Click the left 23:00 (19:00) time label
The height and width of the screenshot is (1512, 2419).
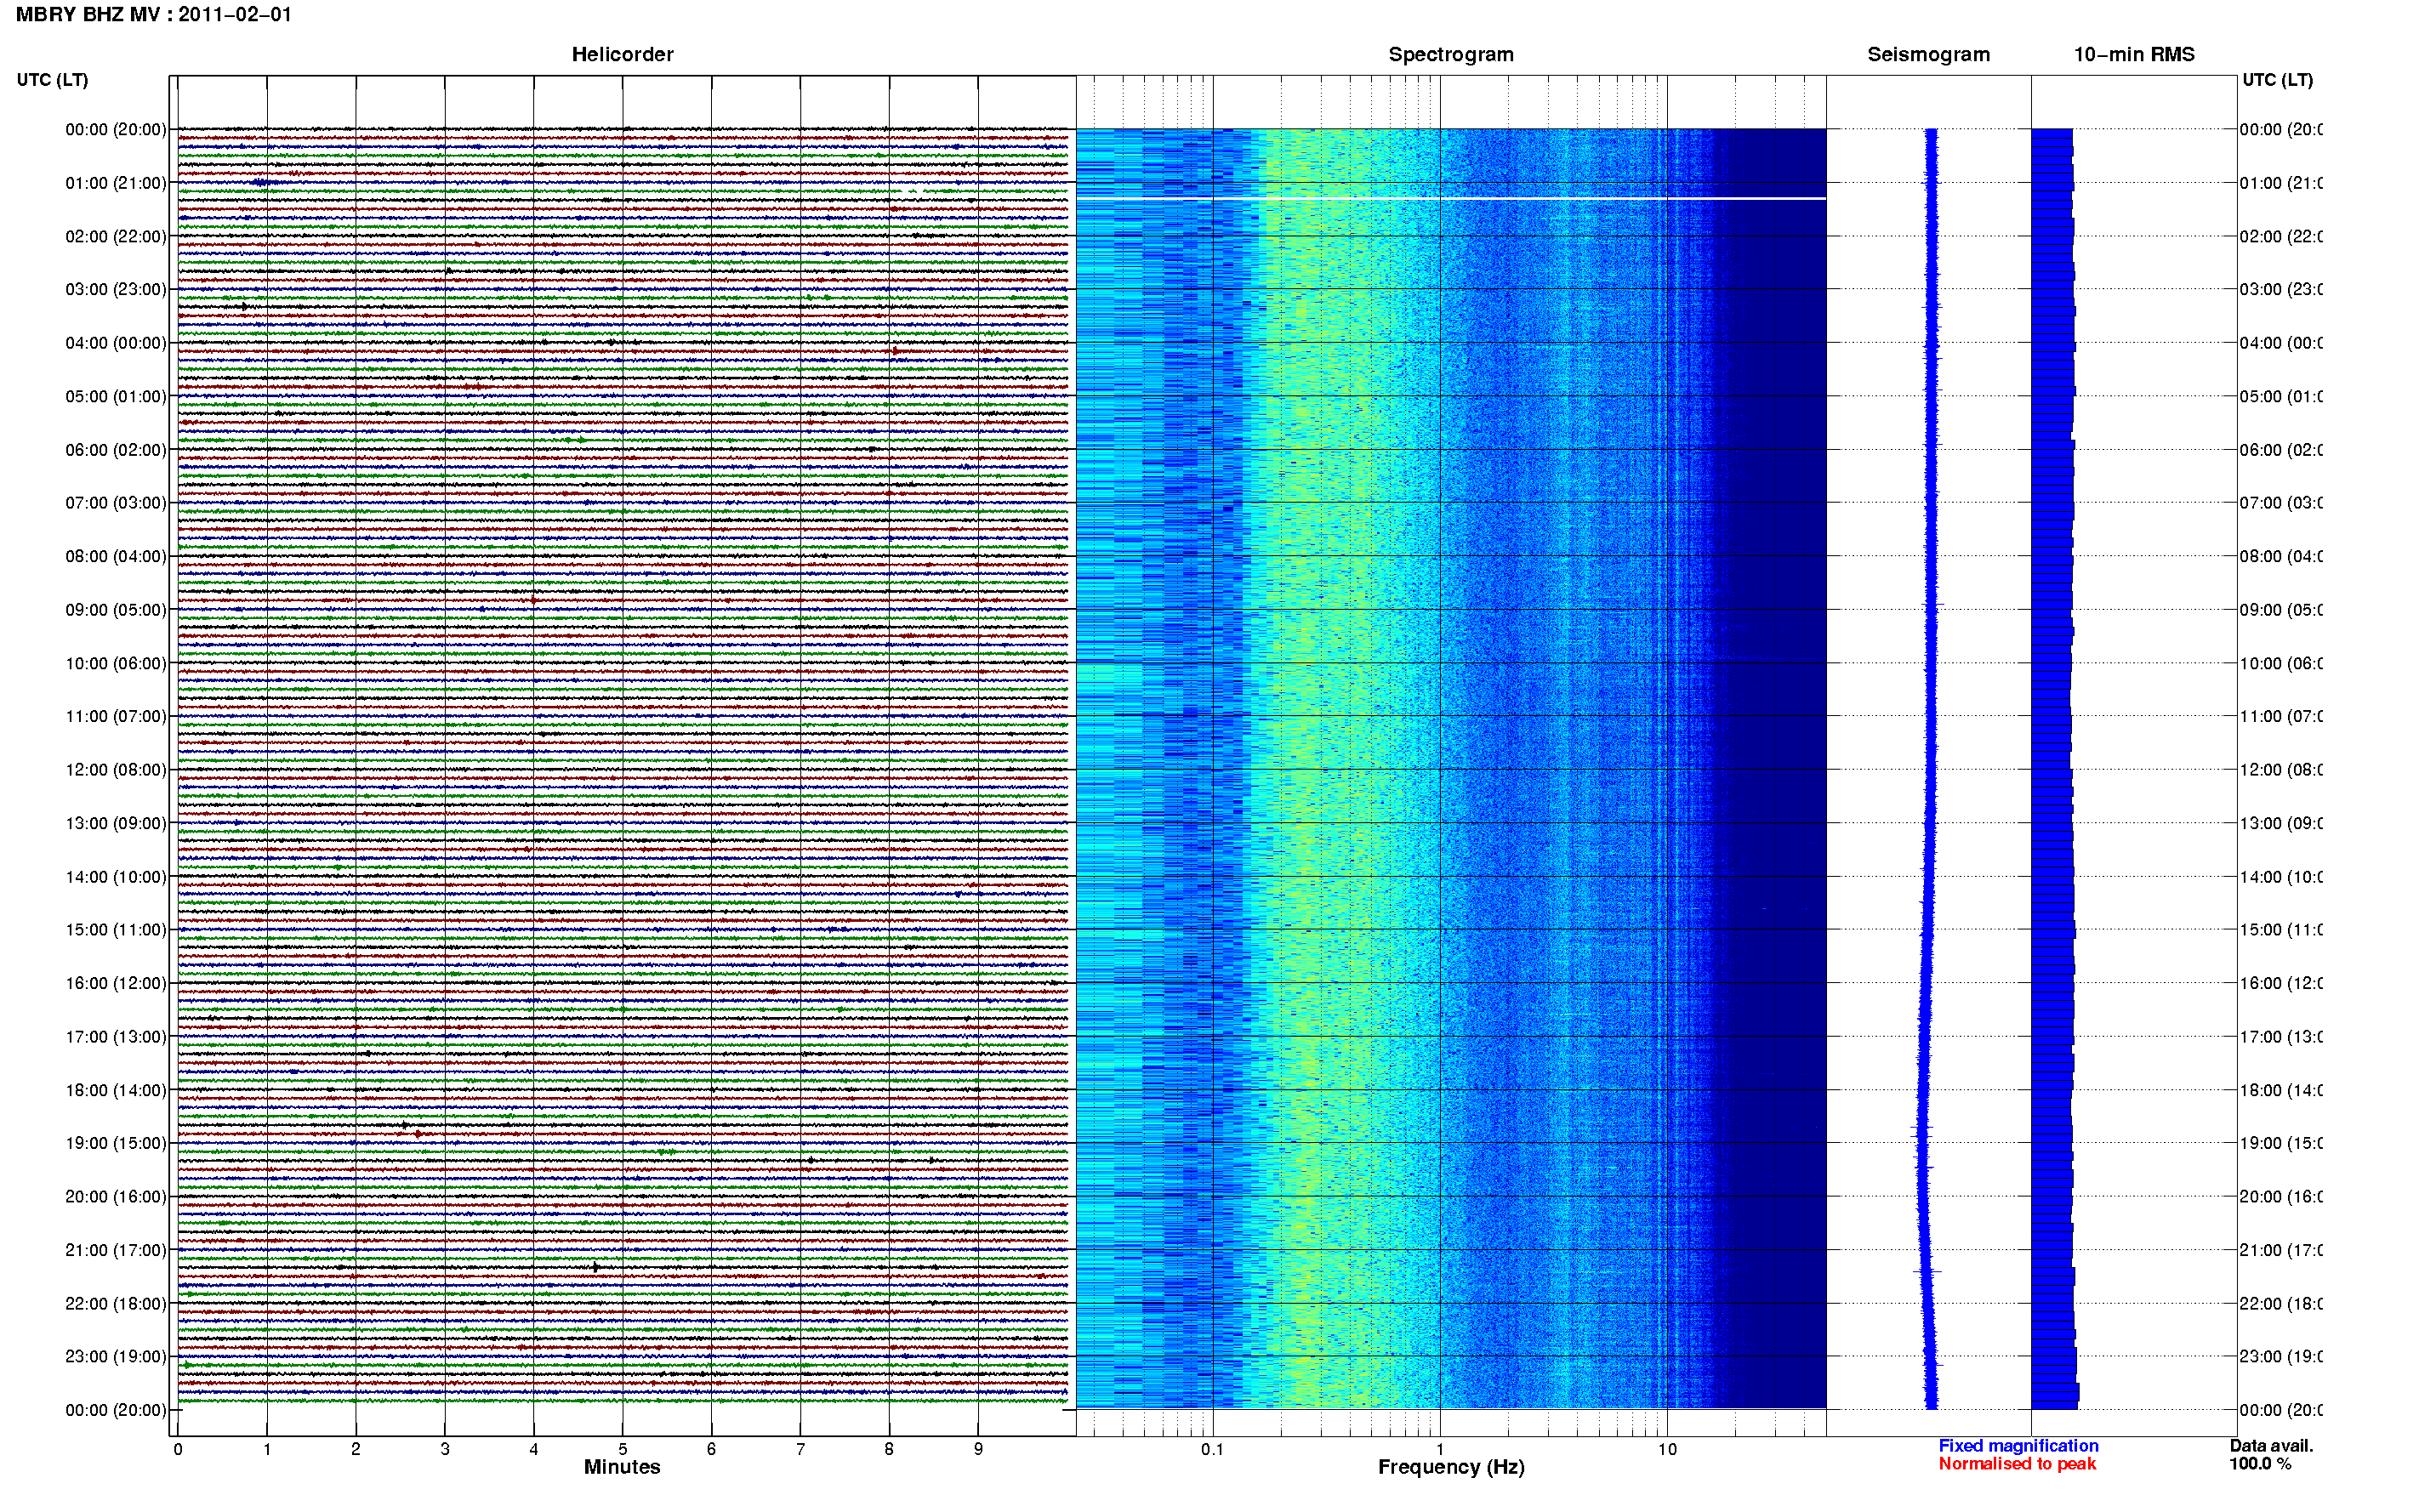116,1356
